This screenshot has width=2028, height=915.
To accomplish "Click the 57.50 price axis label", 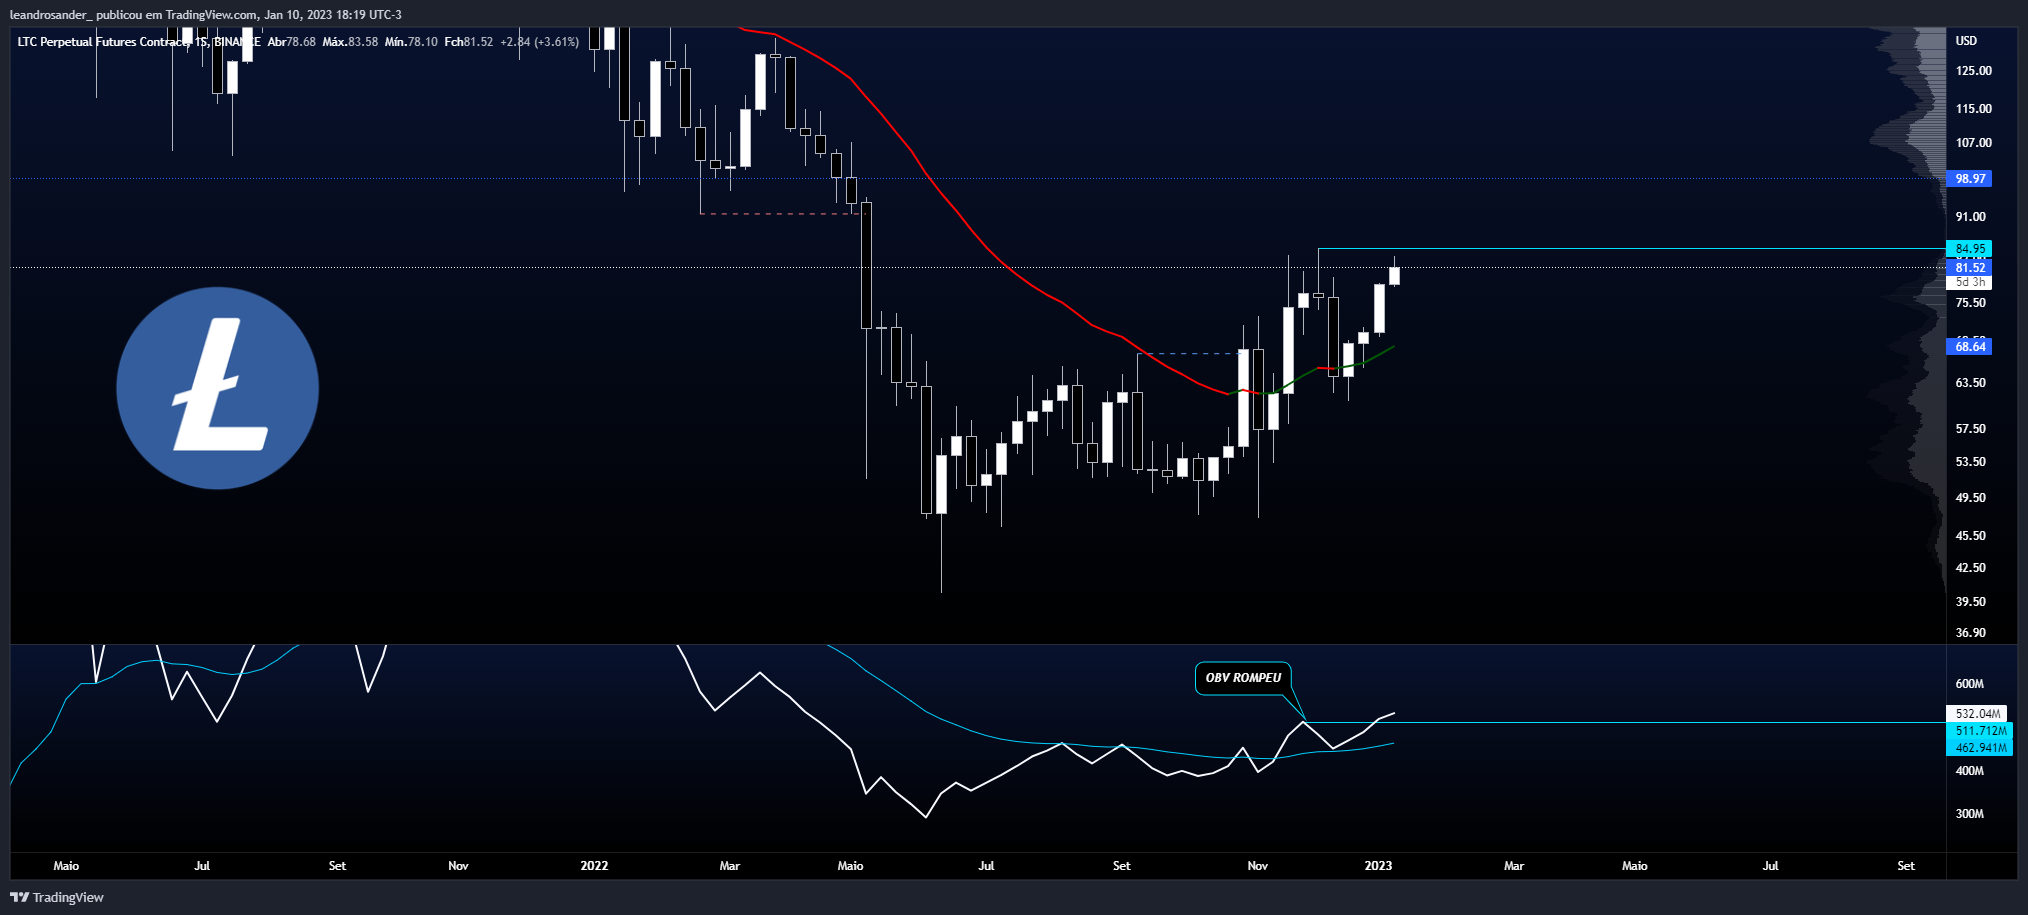I will click(1970, 429).
